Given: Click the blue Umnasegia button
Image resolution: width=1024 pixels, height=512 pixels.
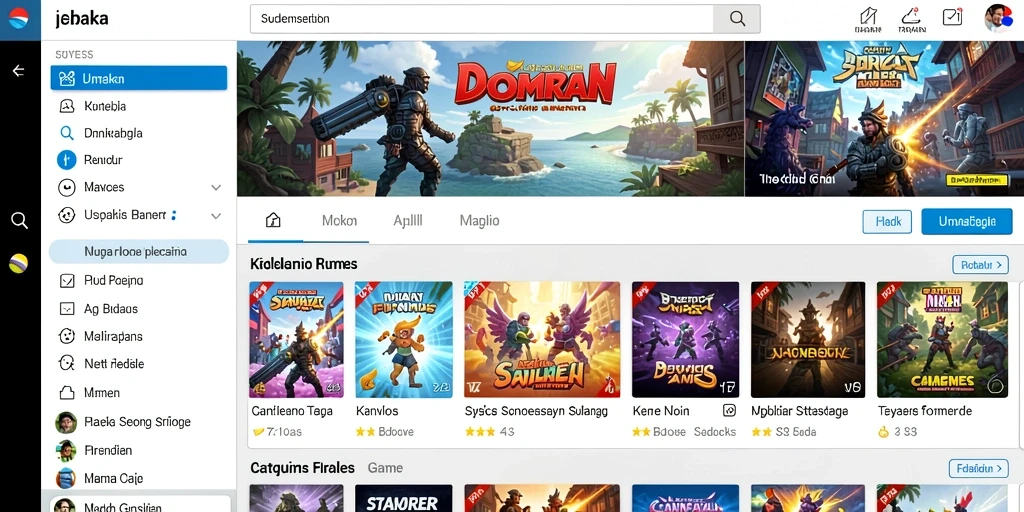Looking at the screenshot, I should coord(967,221).
